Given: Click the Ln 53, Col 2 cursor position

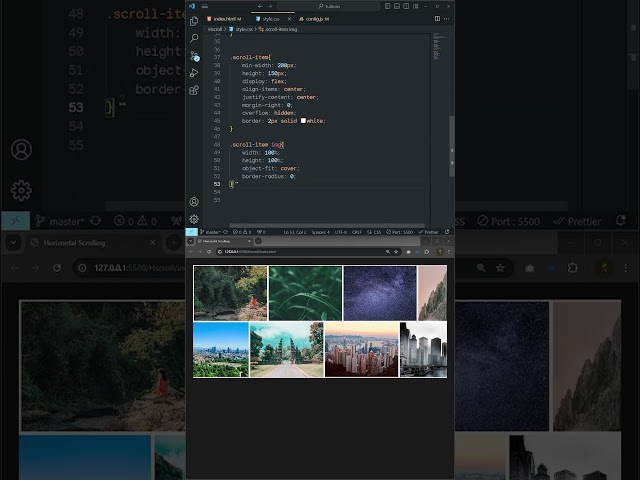Looking at the screenshot, I should coord(295,232).
